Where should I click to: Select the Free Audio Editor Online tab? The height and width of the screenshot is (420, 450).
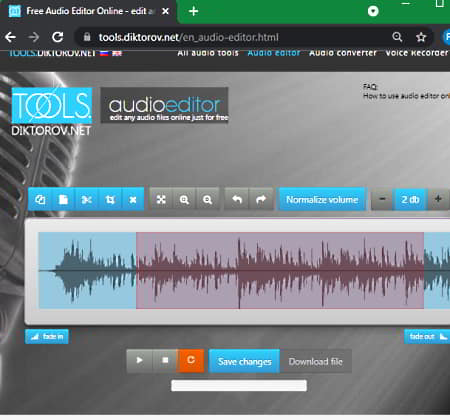point(88,11)
